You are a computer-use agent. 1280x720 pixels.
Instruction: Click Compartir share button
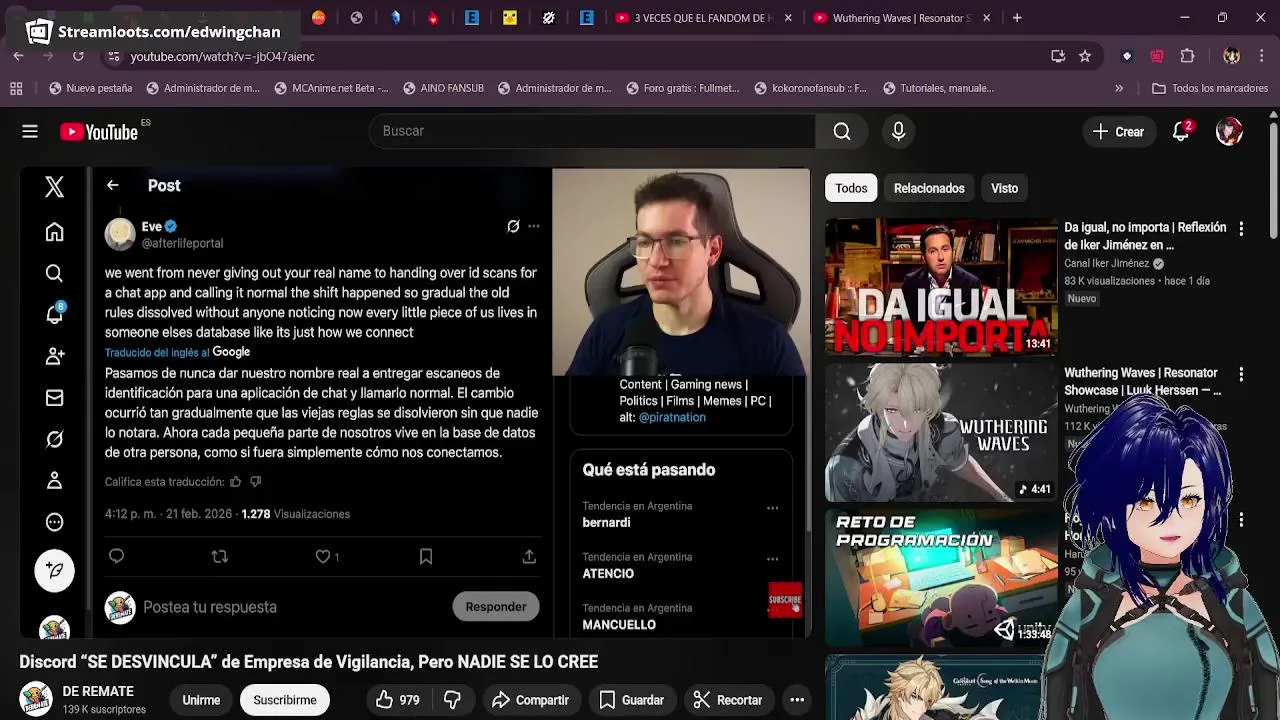pos(530,700)
